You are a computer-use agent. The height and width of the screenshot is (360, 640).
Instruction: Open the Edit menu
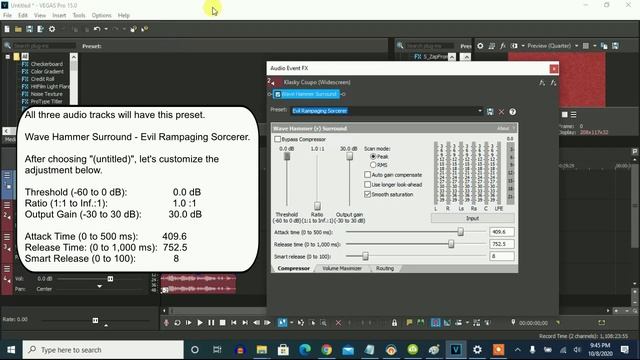22,15
